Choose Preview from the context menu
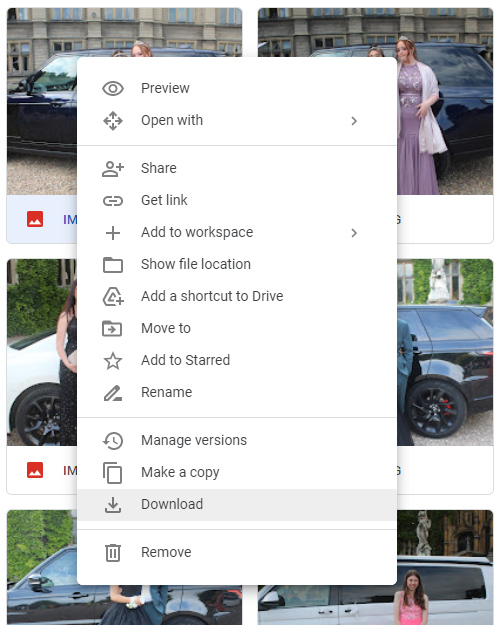 [x=237, y=88]
